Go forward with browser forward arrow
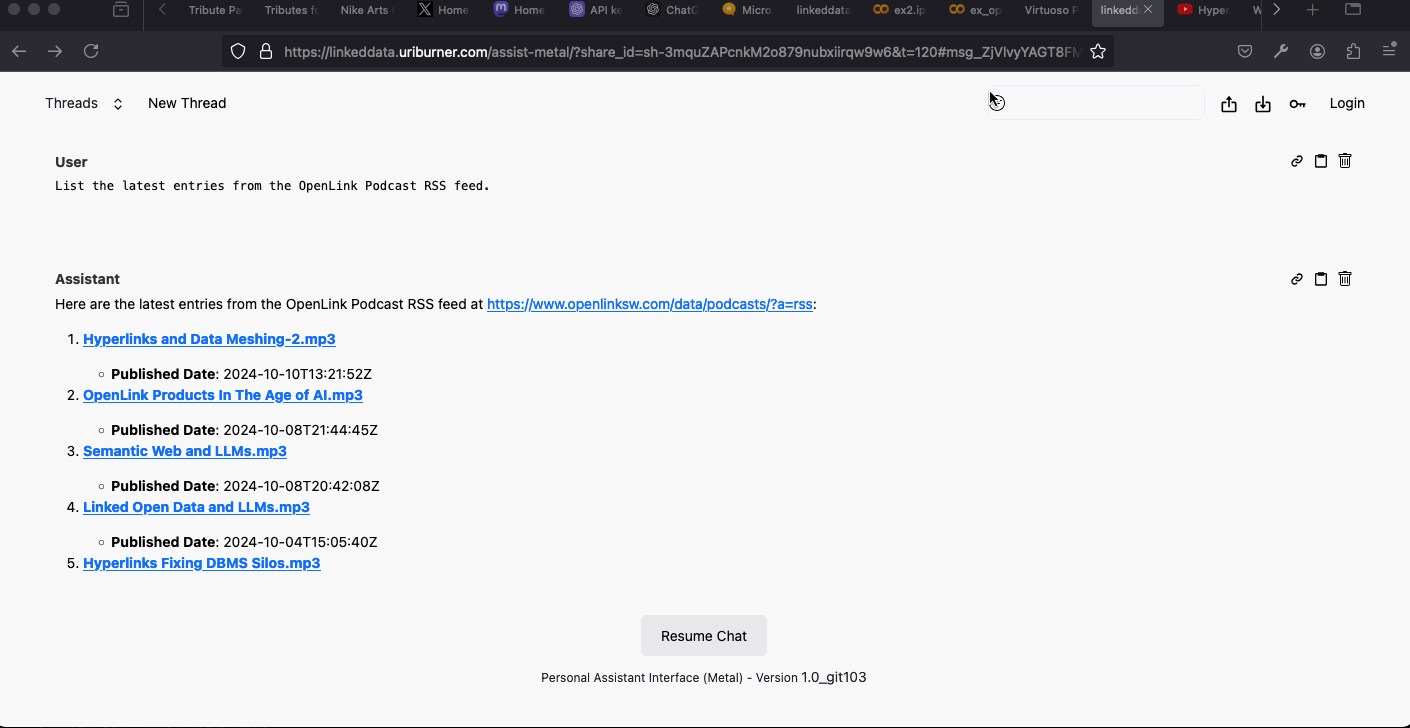 click(55, 51)
